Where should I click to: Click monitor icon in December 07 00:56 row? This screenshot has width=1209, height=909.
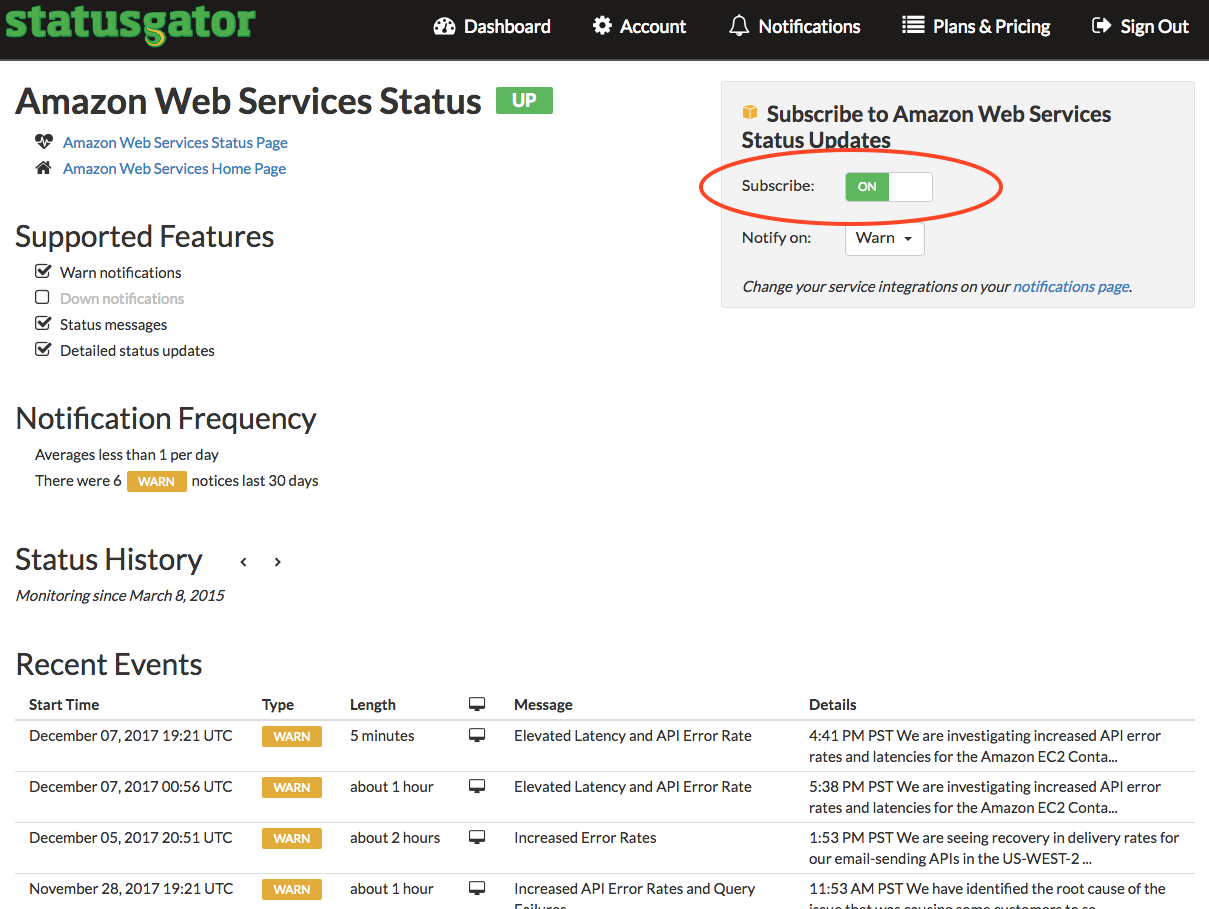477,786
